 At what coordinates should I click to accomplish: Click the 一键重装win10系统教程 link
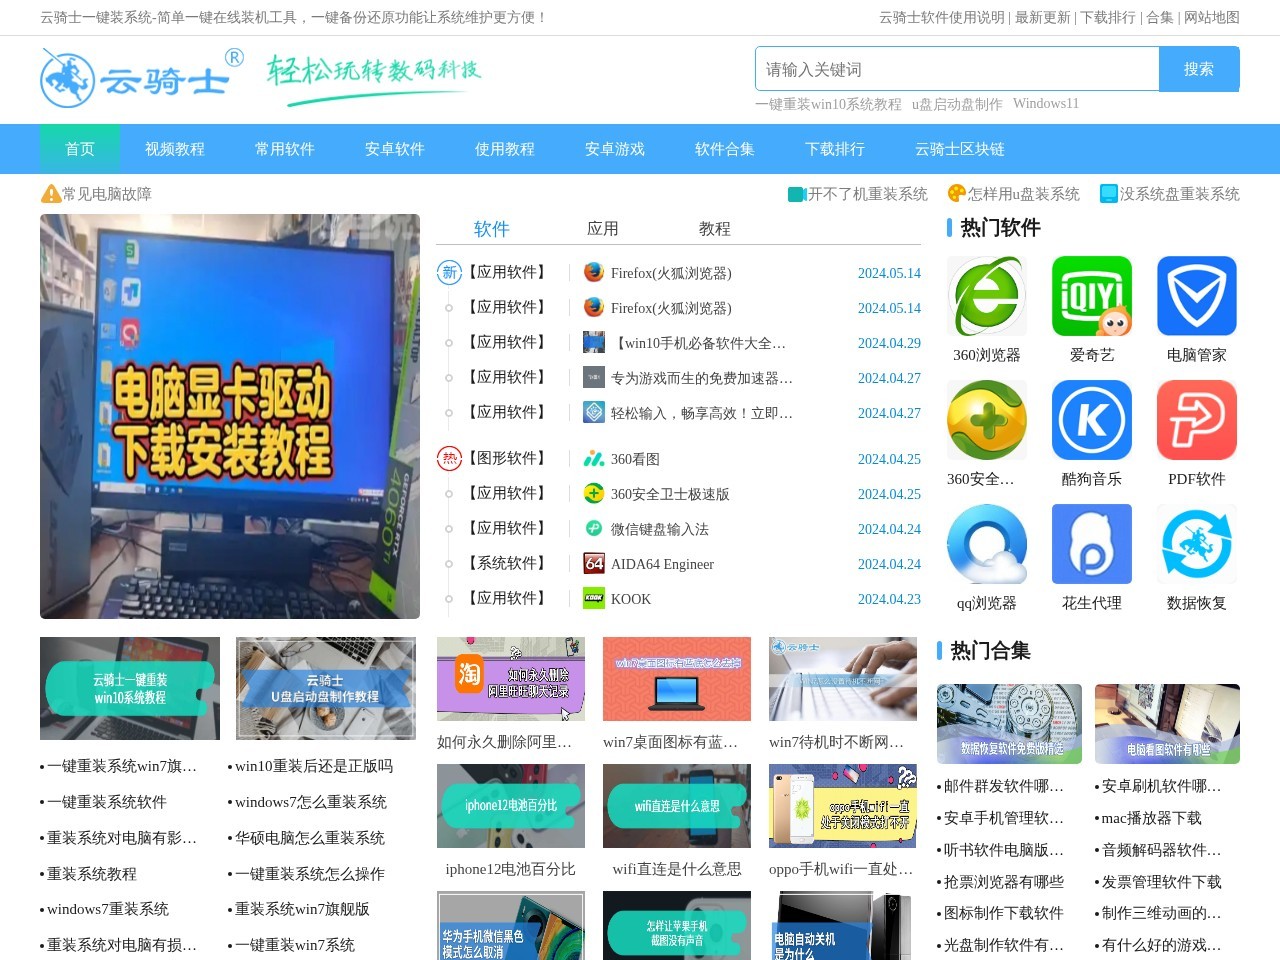828,103
